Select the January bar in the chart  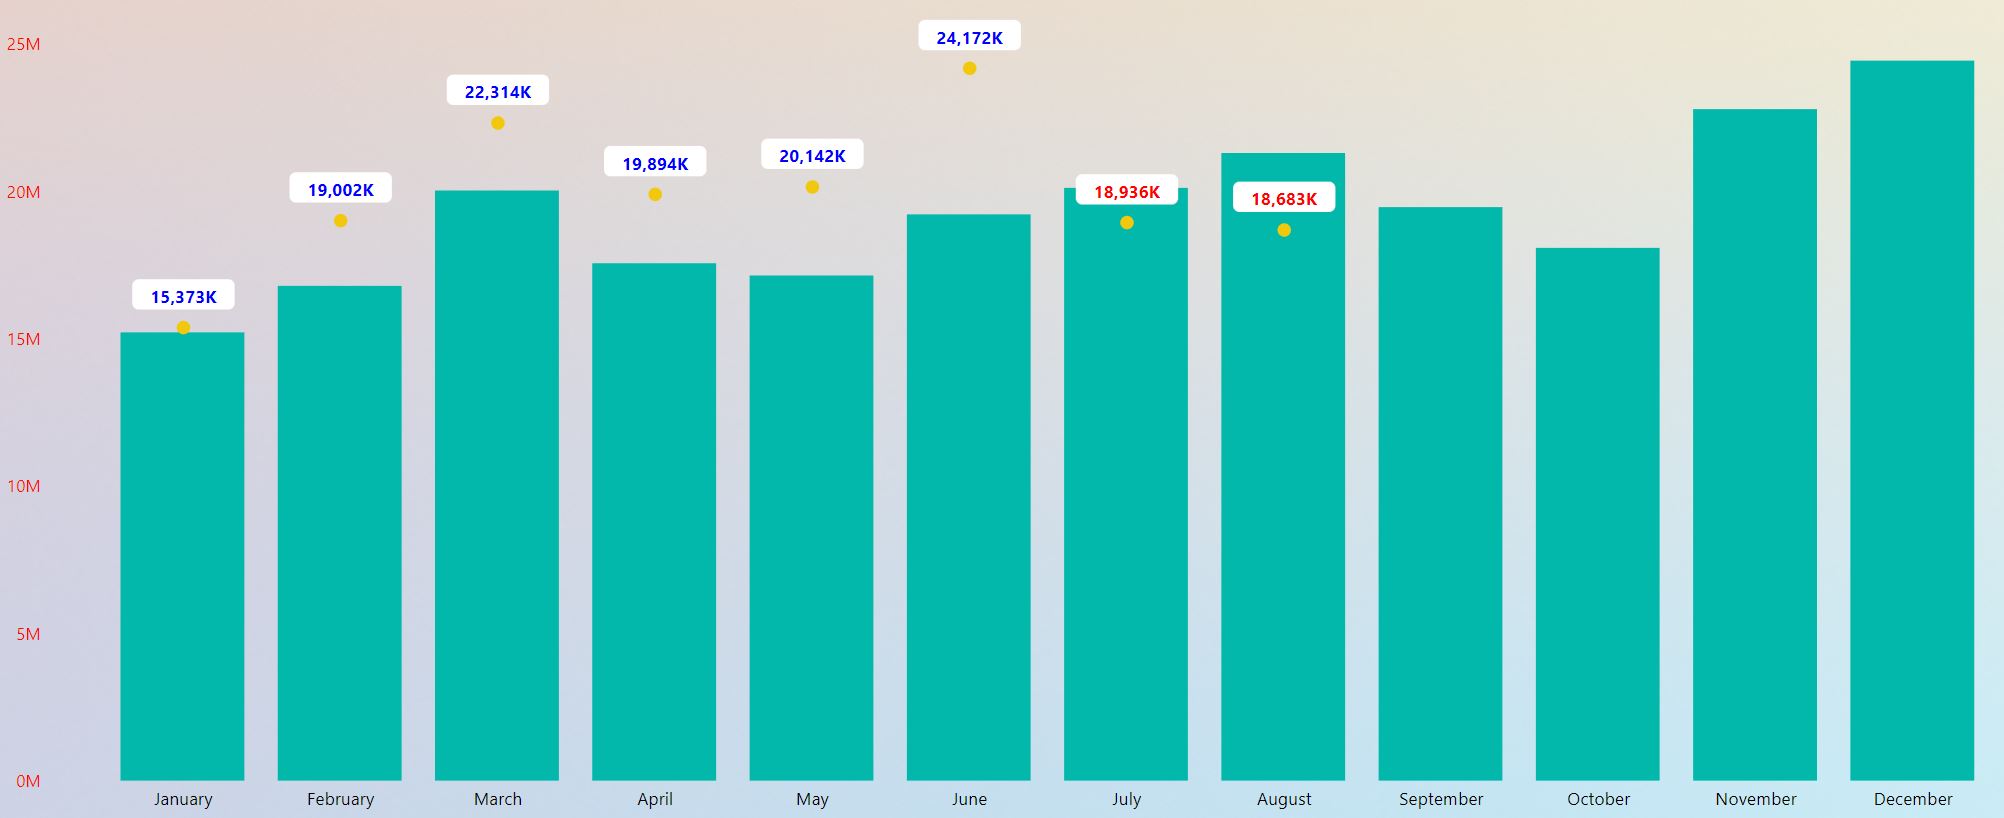[182, 556]
